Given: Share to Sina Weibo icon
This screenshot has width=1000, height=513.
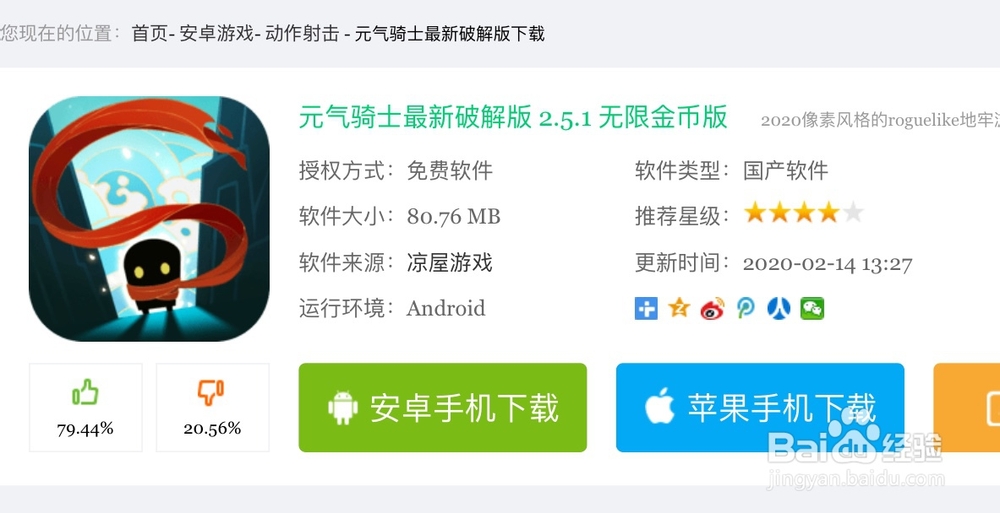Looking at the screenshot, I should coord(712,309).
